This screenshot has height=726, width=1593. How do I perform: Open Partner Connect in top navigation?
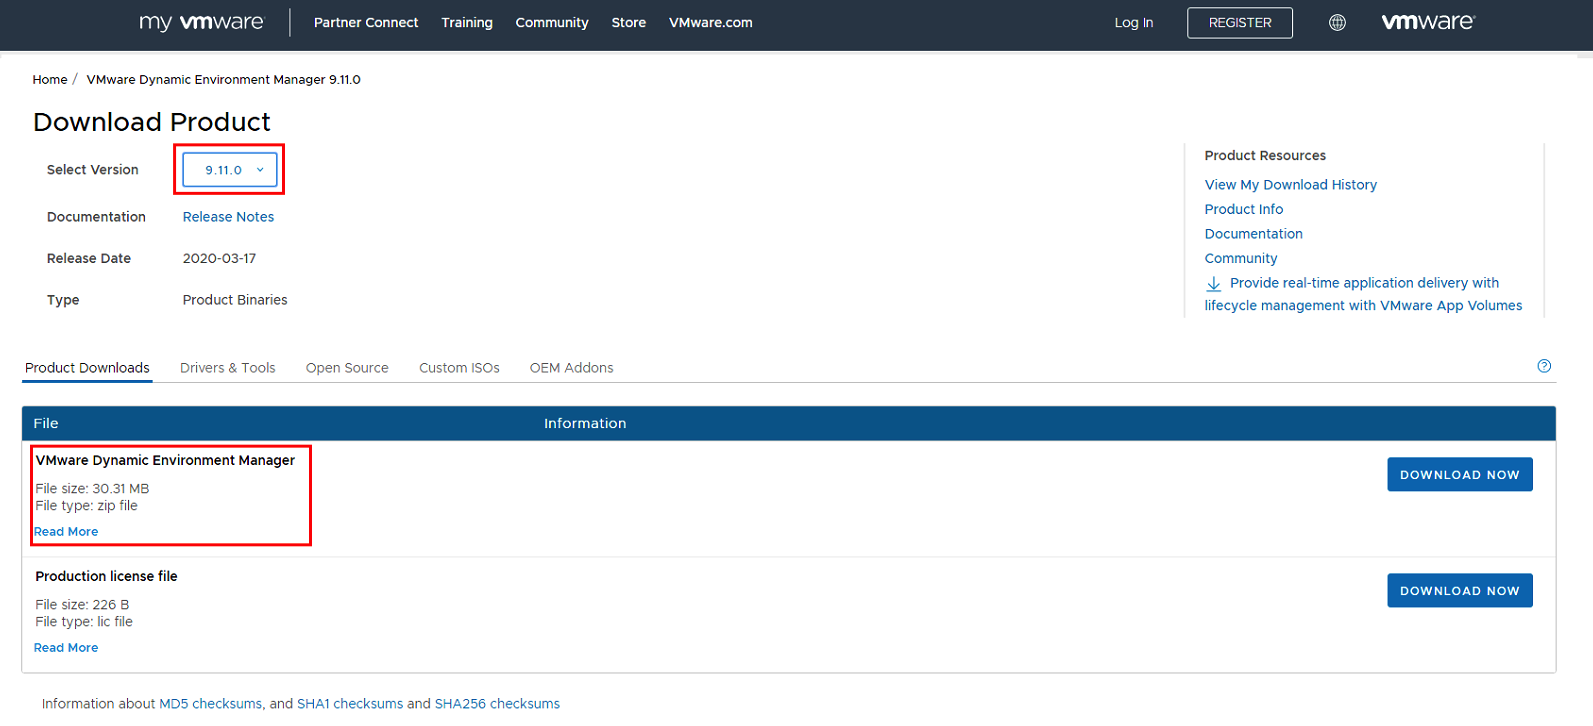coord(366,22)
